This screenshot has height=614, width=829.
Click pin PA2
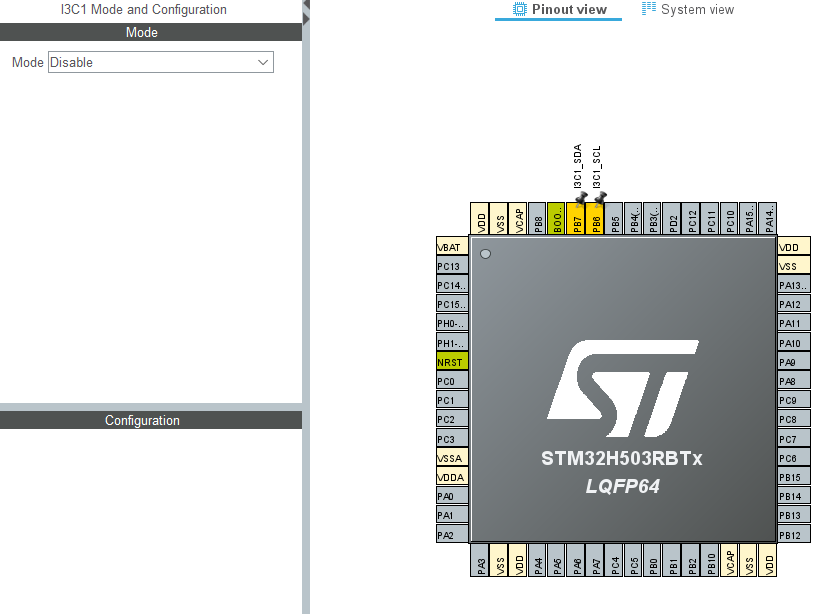click(x=452, y=535)
